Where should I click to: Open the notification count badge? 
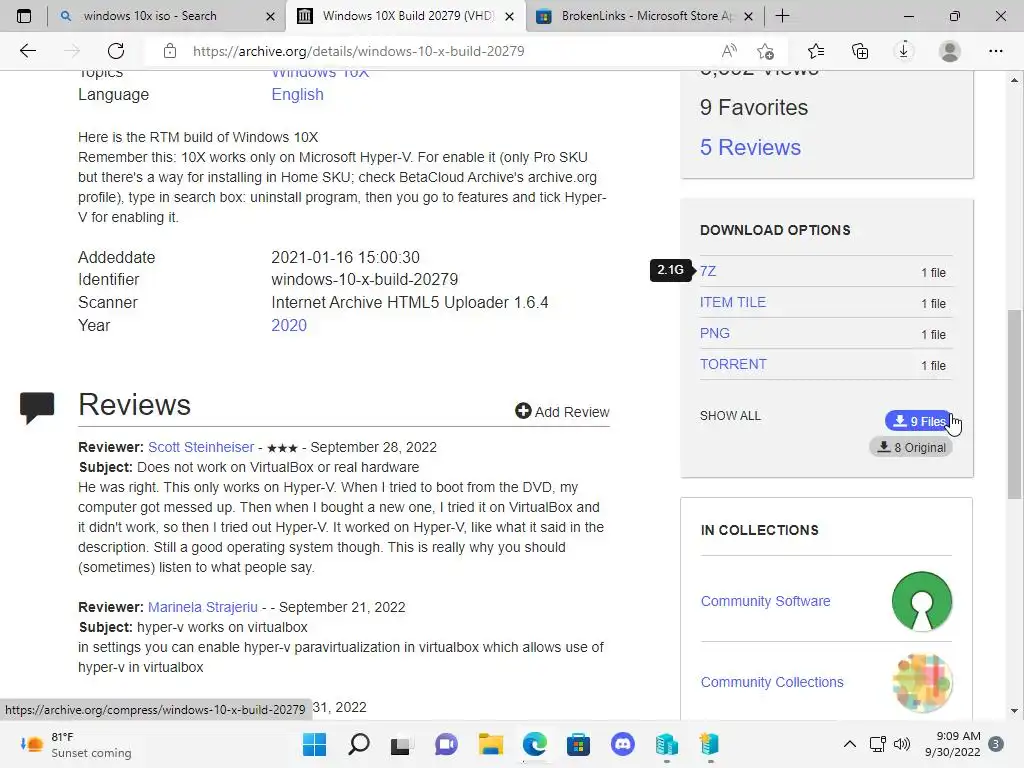(996, 744)
